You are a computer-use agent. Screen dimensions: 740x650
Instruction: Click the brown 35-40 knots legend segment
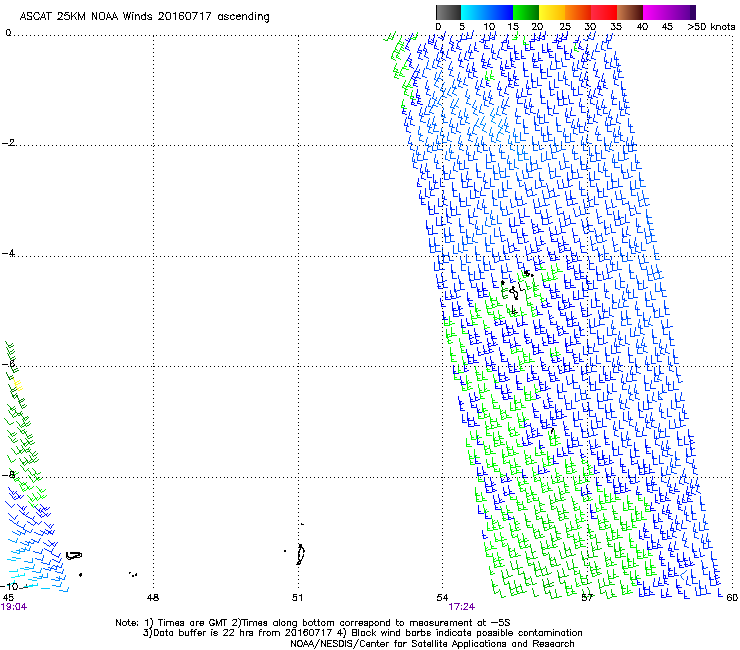[630, 12]
